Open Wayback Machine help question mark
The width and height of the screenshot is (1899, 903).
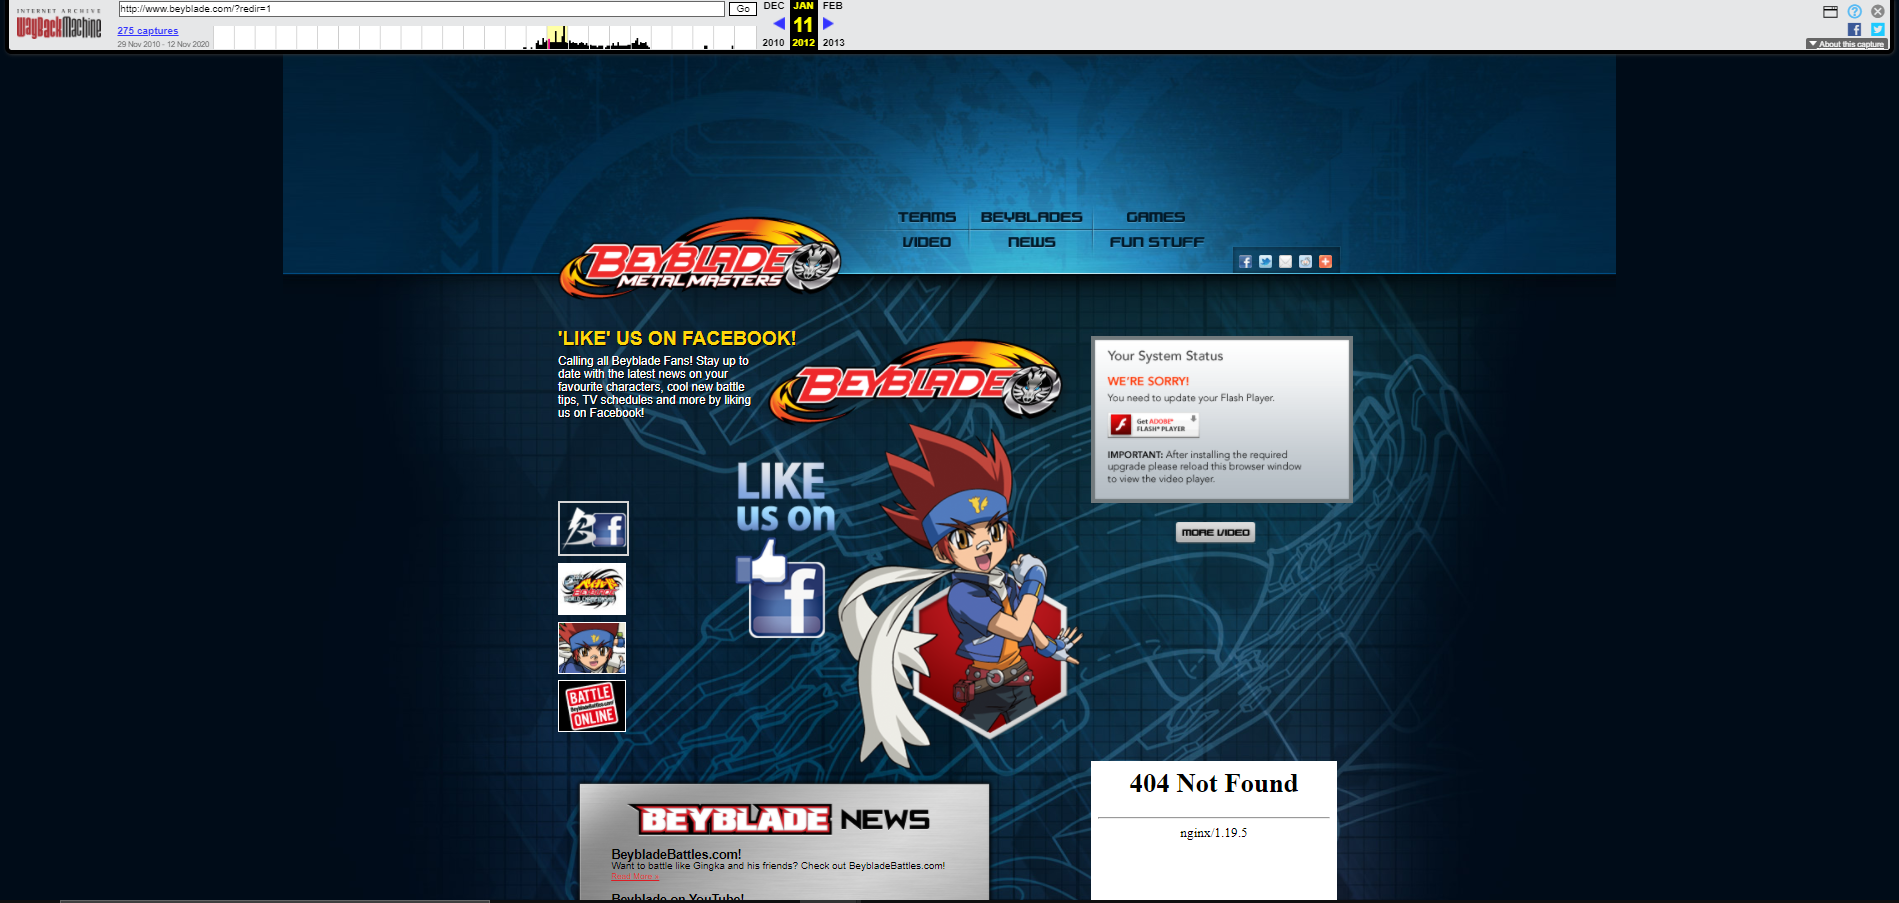[1854, 12]
